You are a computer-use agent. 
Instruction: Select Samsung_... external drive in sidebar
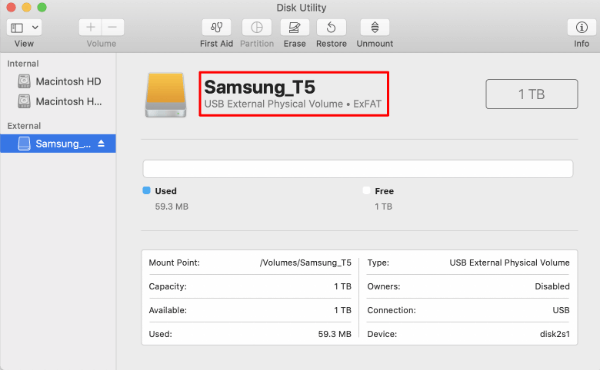tap(58, 143)
